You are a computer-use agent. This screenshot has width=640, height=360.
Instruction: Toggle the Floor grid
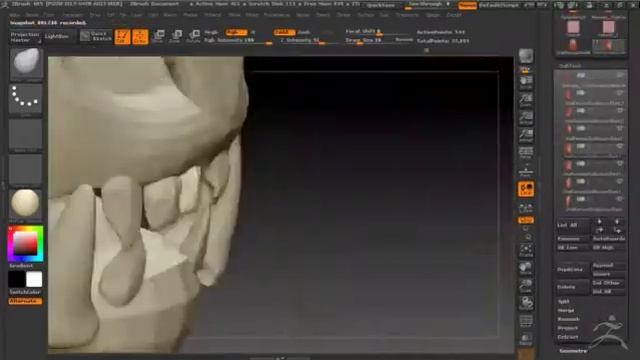(x=526, y=171)
